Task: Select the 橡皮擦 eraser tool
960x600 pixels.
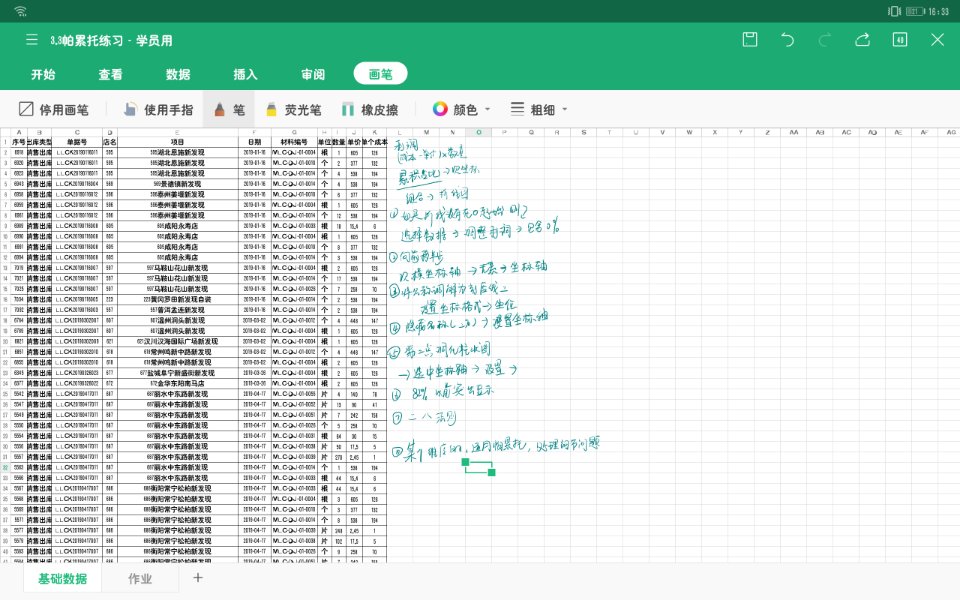Action: (370, 110)
